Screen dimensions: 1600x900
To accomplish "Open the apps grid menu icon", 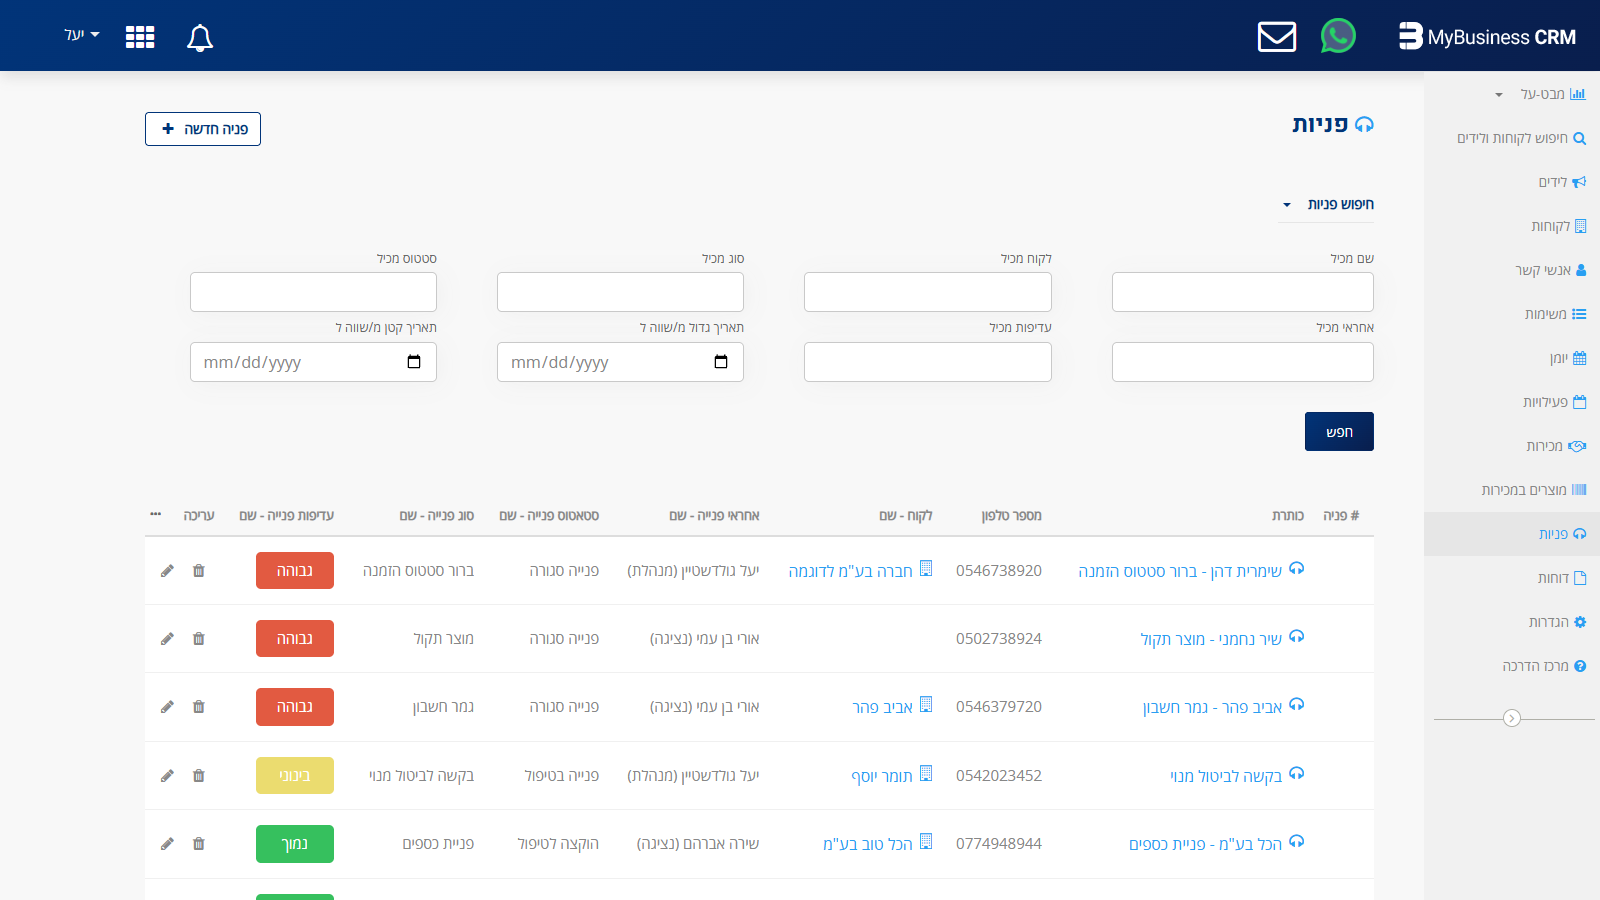I will pos(140,37).
